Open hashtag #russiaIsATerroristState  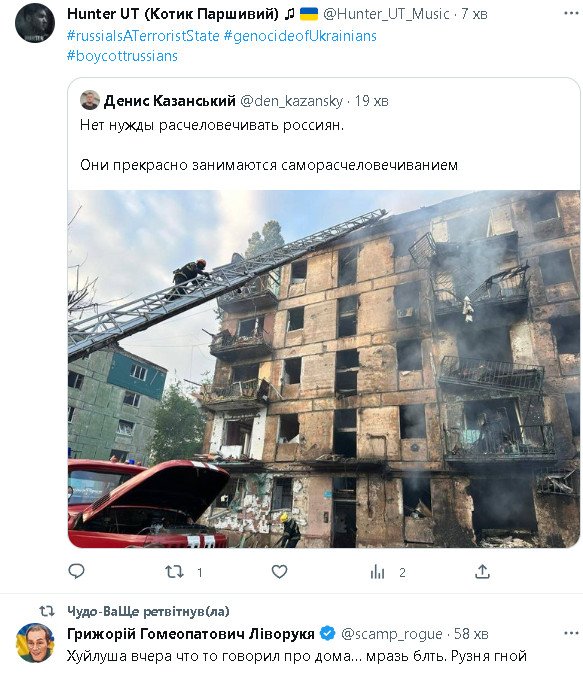[143, 36]
